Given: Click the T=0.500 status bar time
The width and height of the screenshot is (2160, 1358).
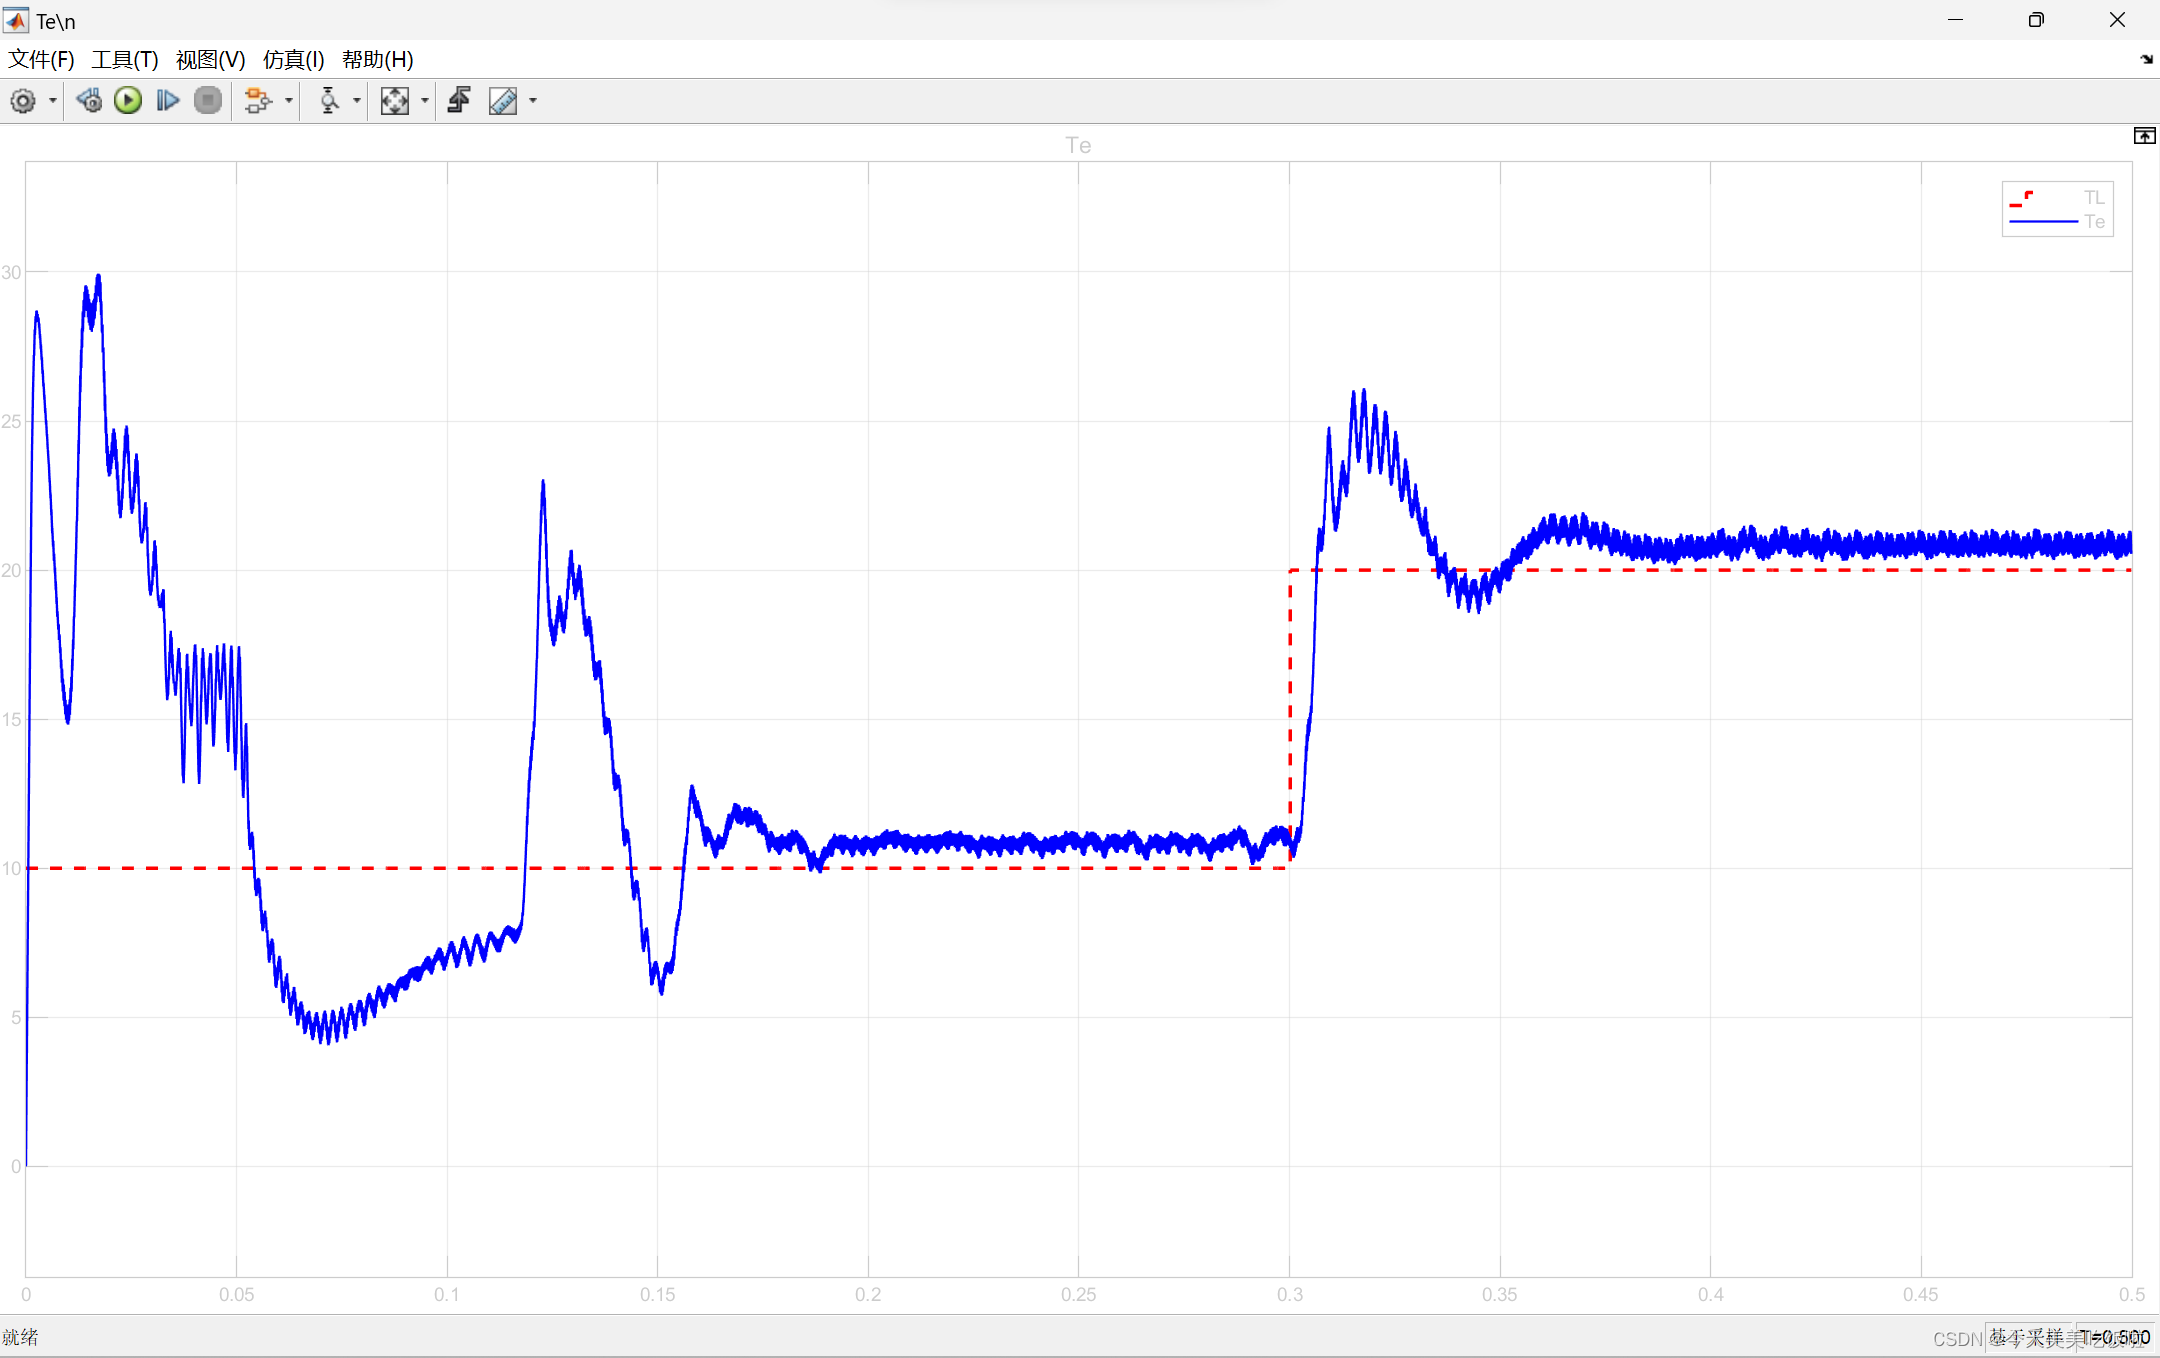Looking at the screenshot, I should coord(2115,1338).
